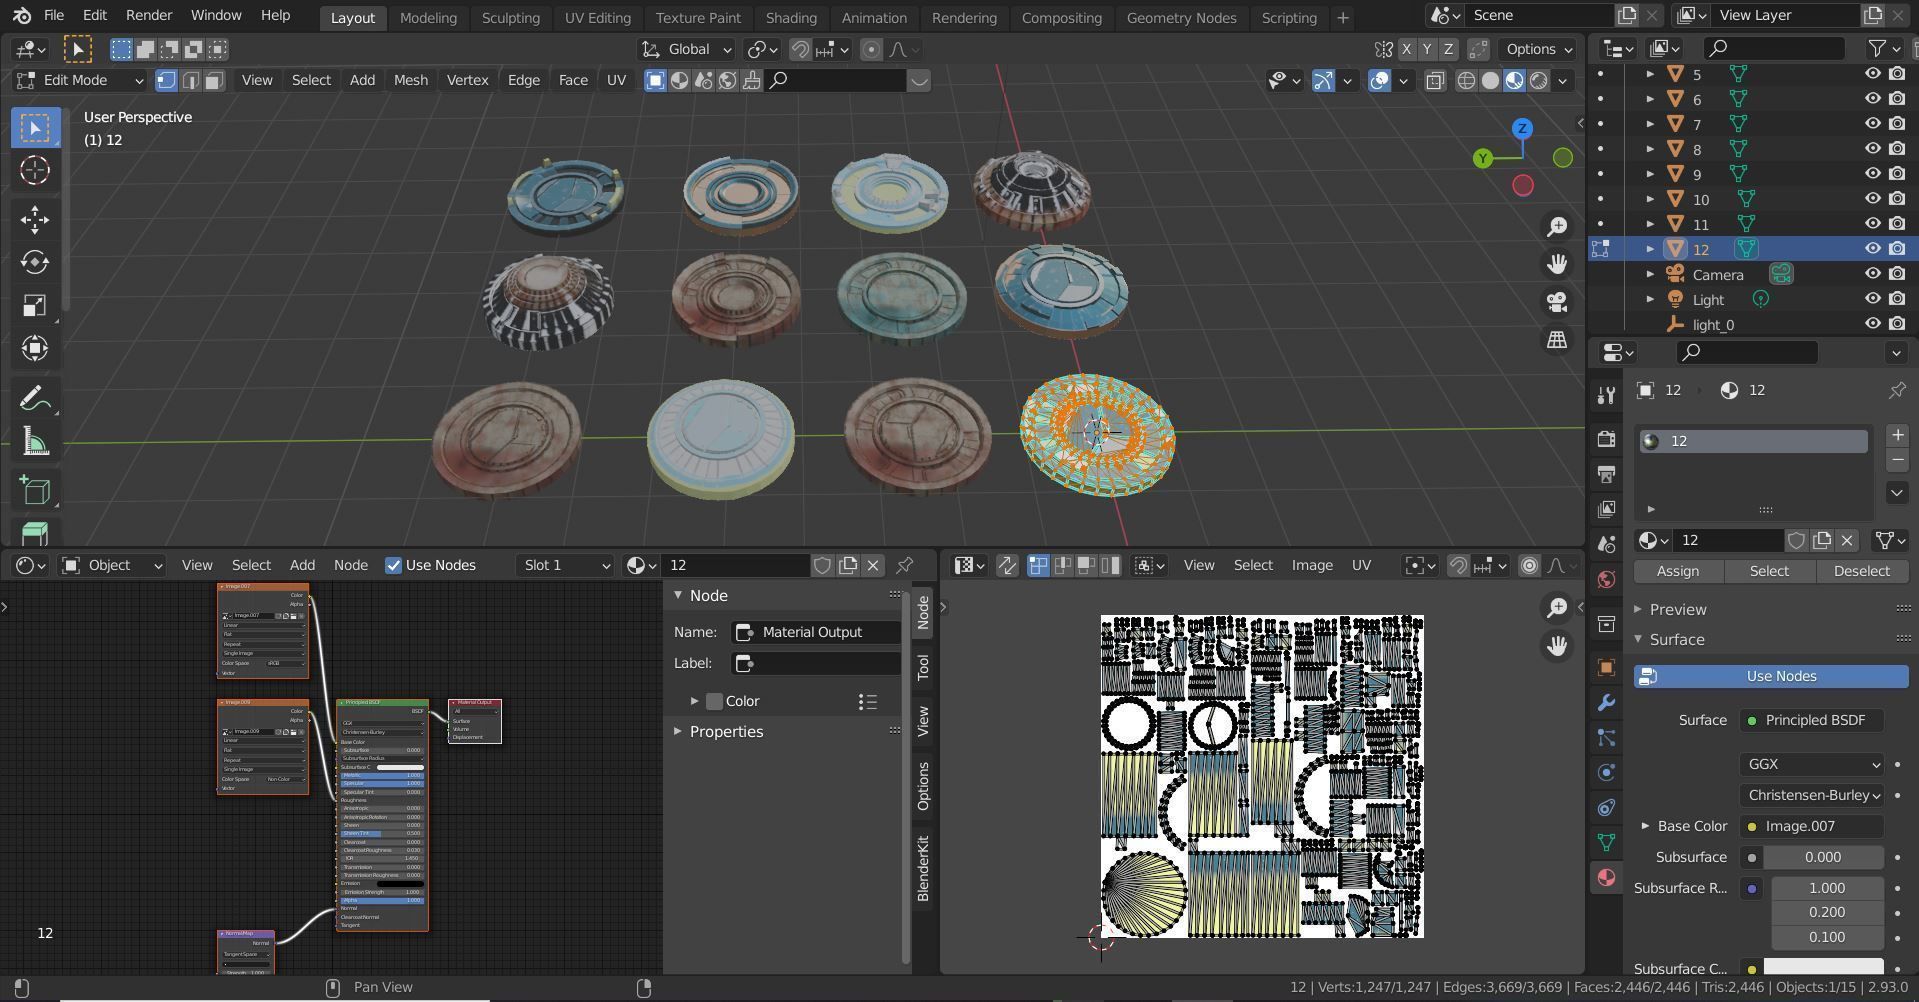Activate the Scale tool
1919x1002 pixels.
coord(35,305)
